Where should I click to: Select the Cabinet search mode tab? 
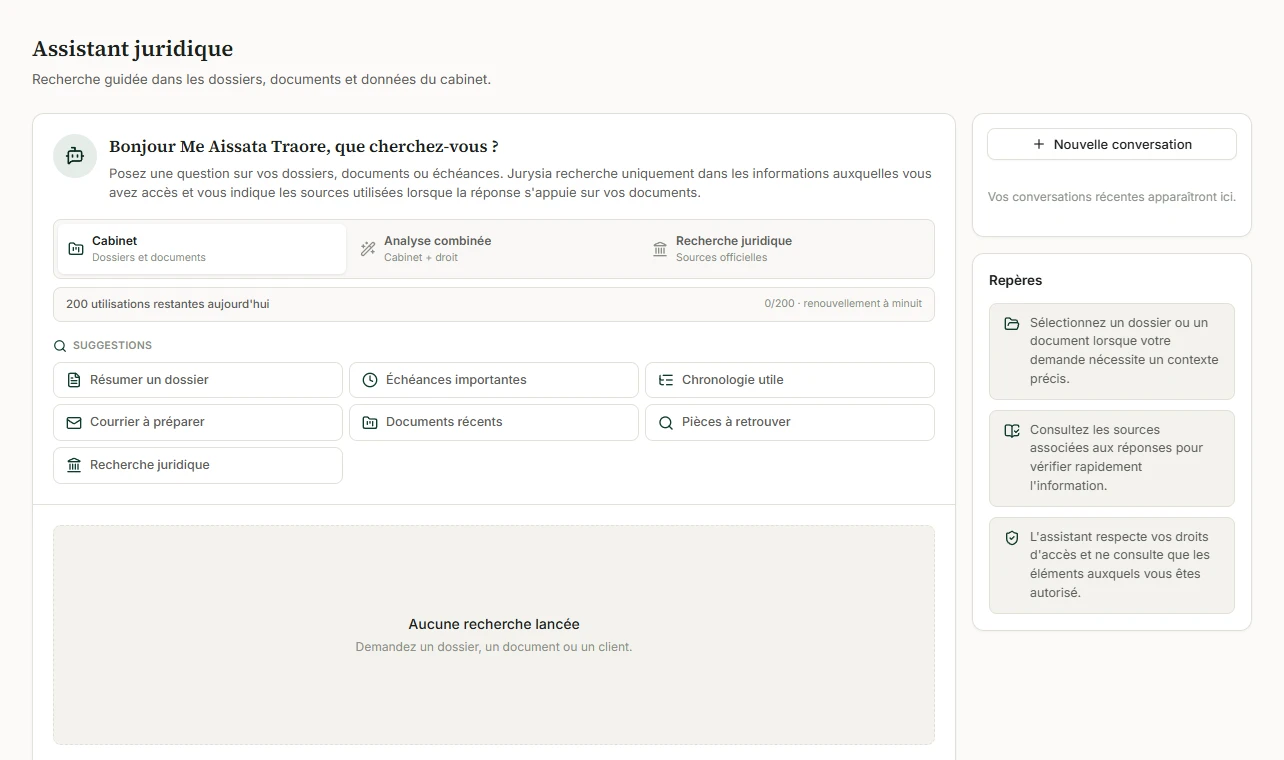click(202, 249)
